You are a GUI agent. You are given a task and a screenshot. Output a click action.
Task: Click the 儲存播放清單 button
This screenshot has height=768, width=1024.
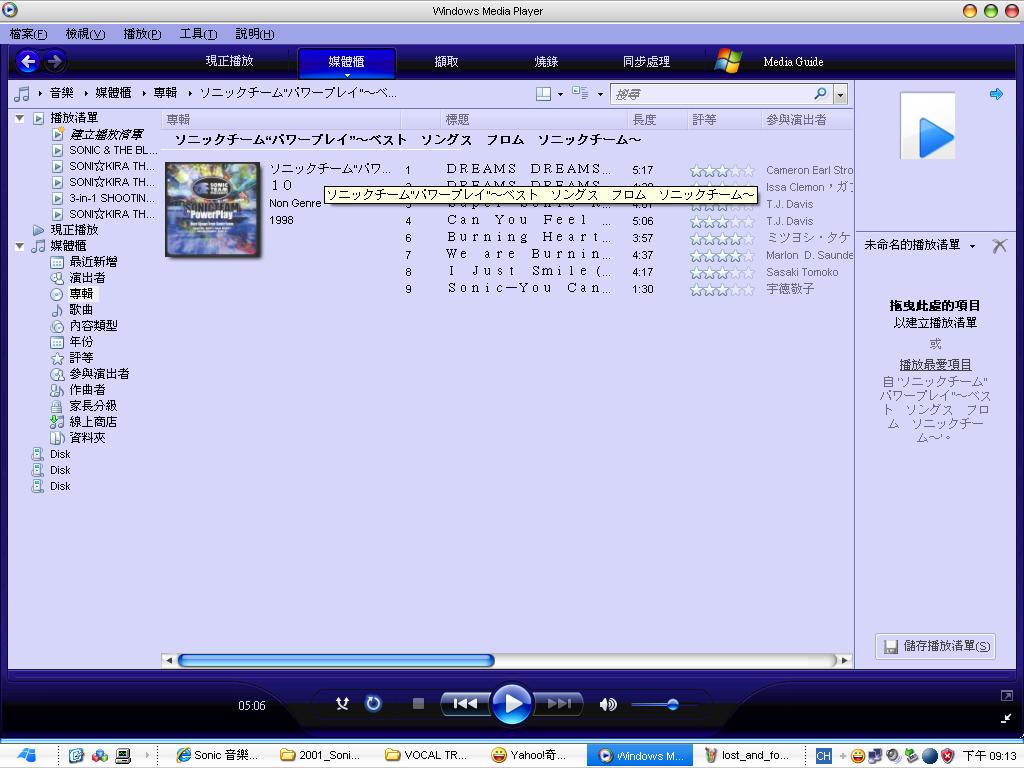coord(937,645)
